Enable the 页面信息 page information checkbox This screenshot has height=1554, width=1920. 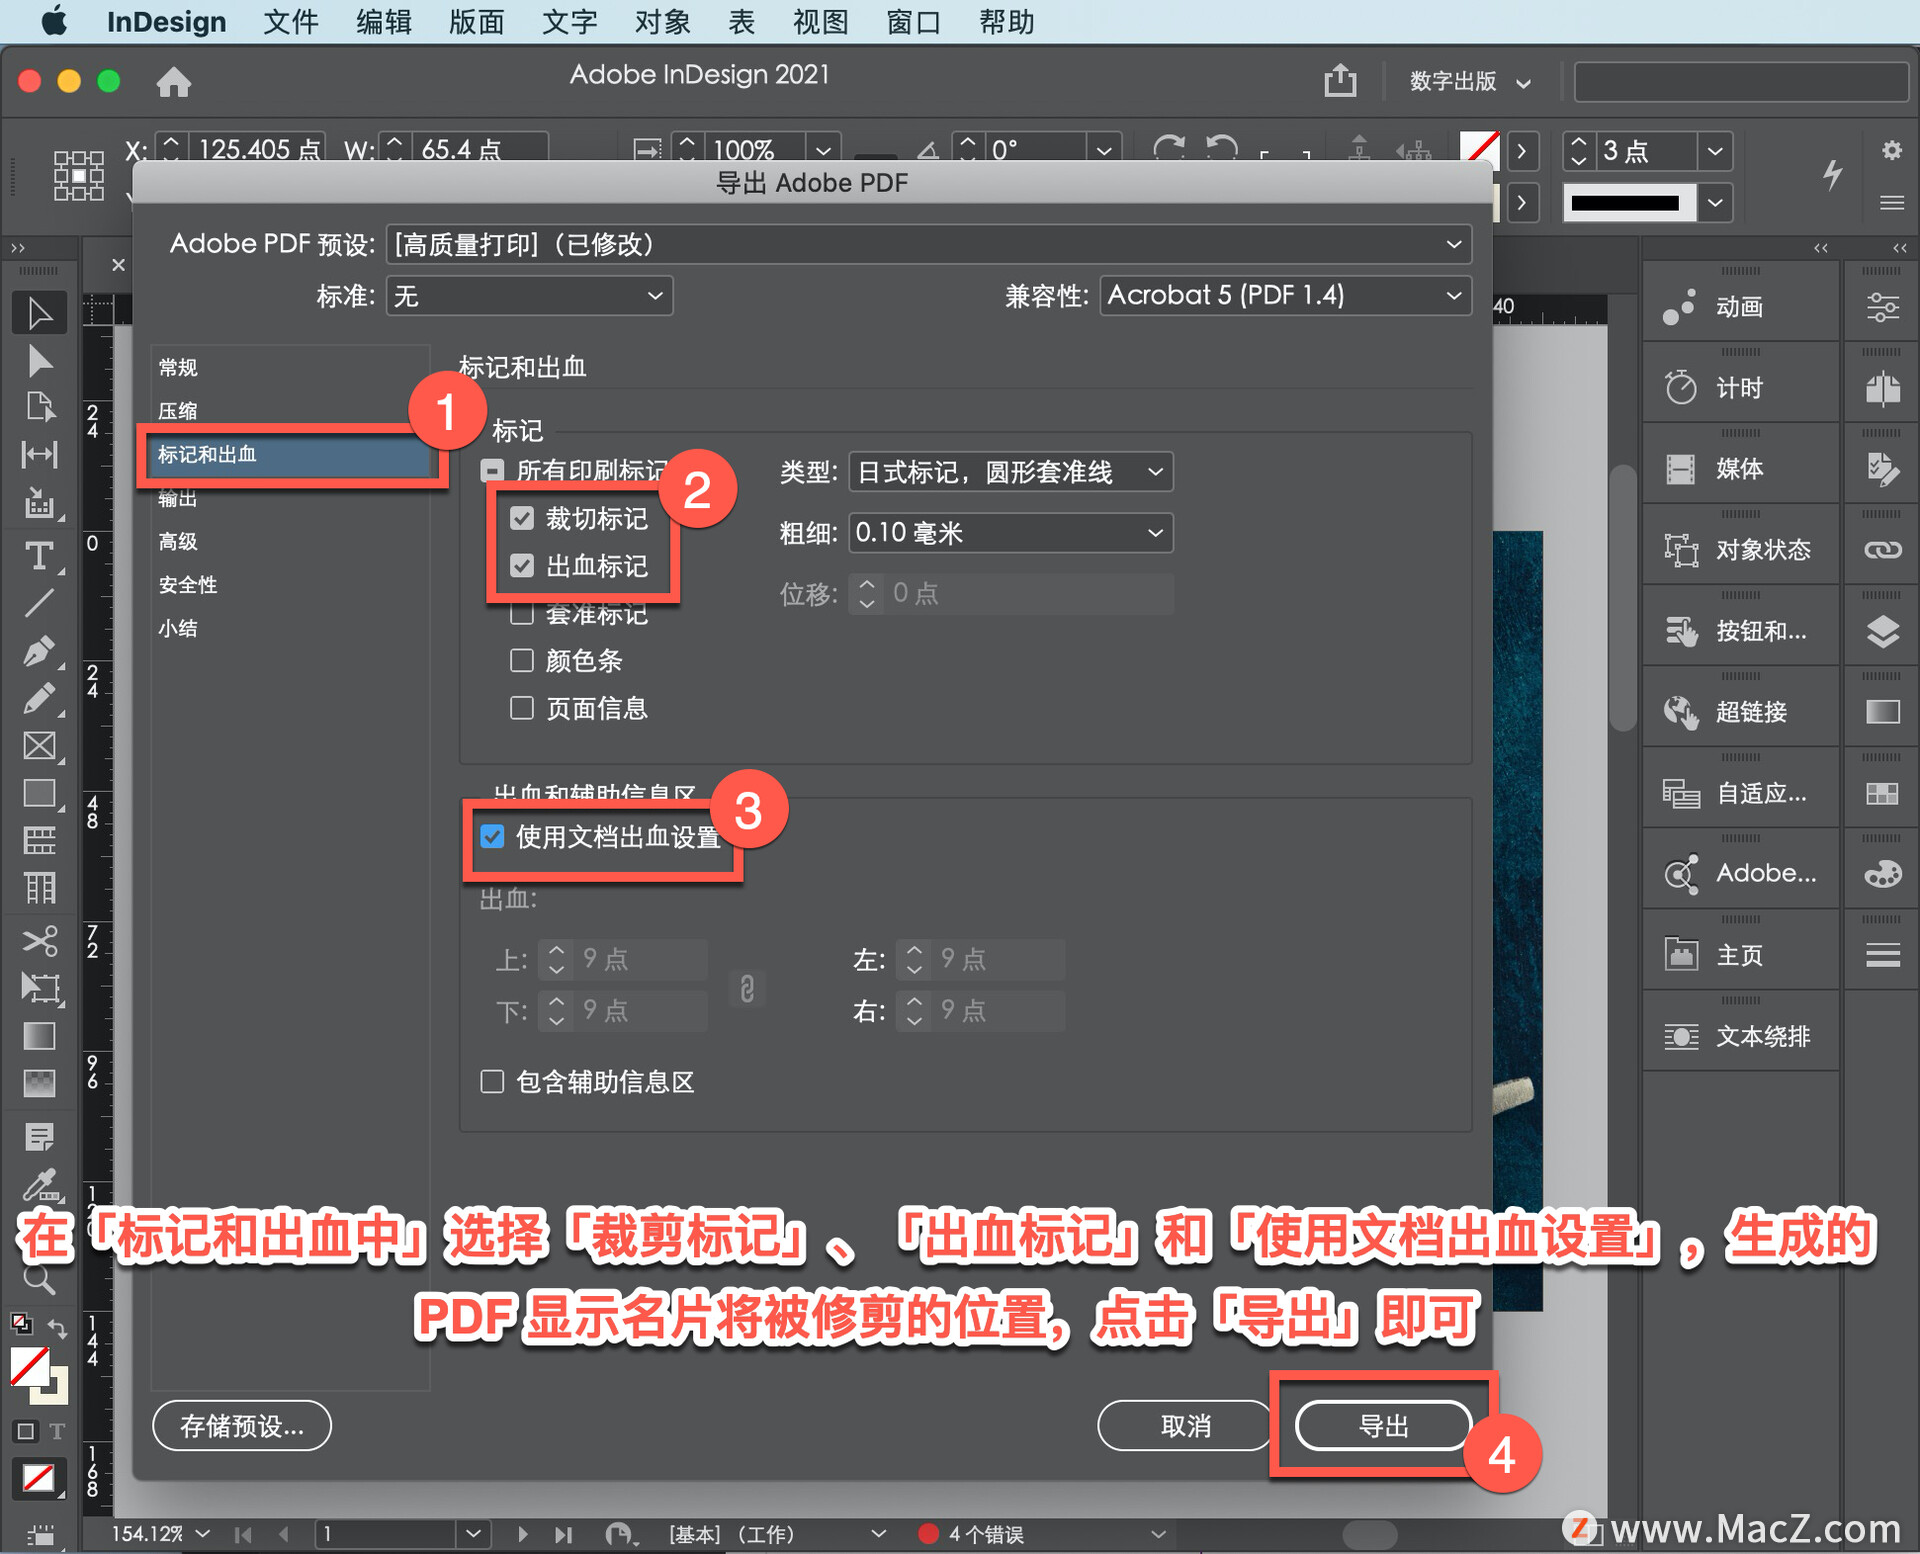coord(522,709)
